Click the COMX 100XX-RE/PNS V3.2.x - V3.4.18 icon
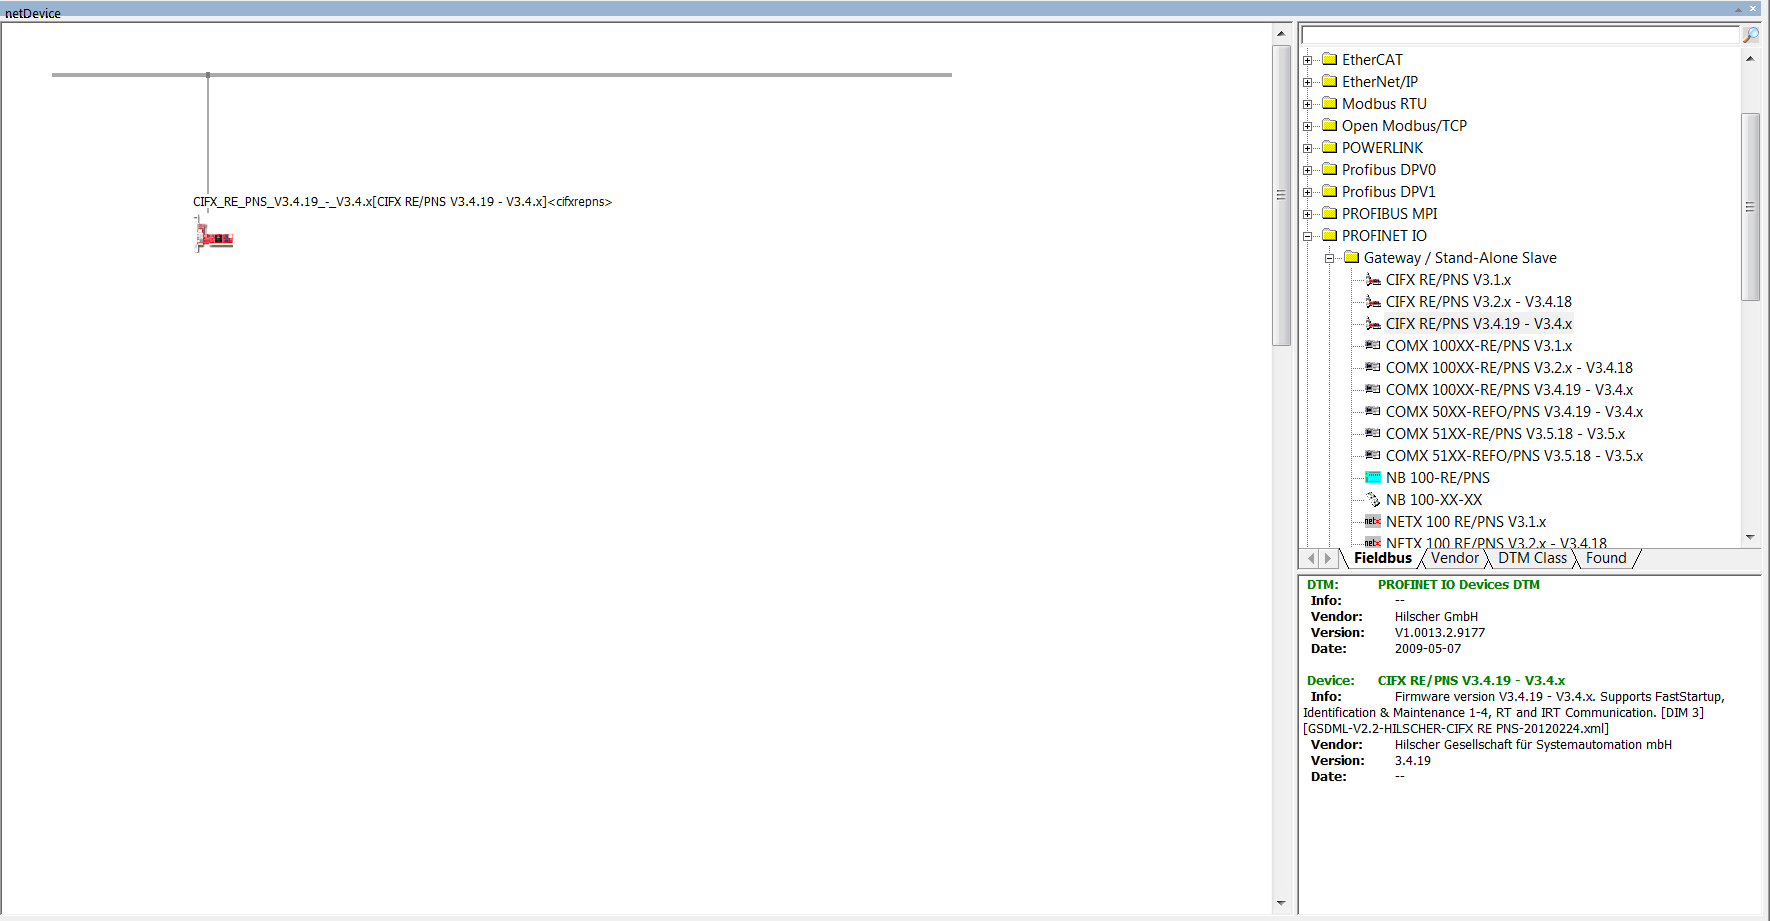The width and height of the screenshot is (1770, 921). pyautogui.click(x=1373, y=367)
